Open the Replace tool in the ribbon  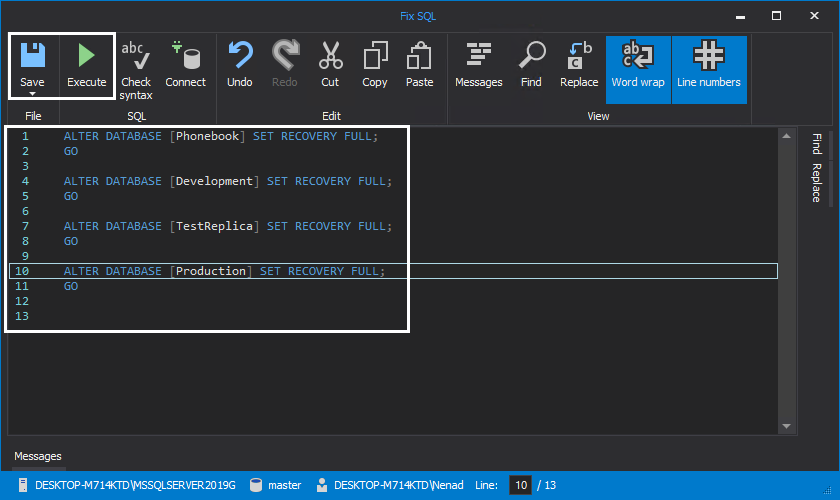tap(579, 65)
